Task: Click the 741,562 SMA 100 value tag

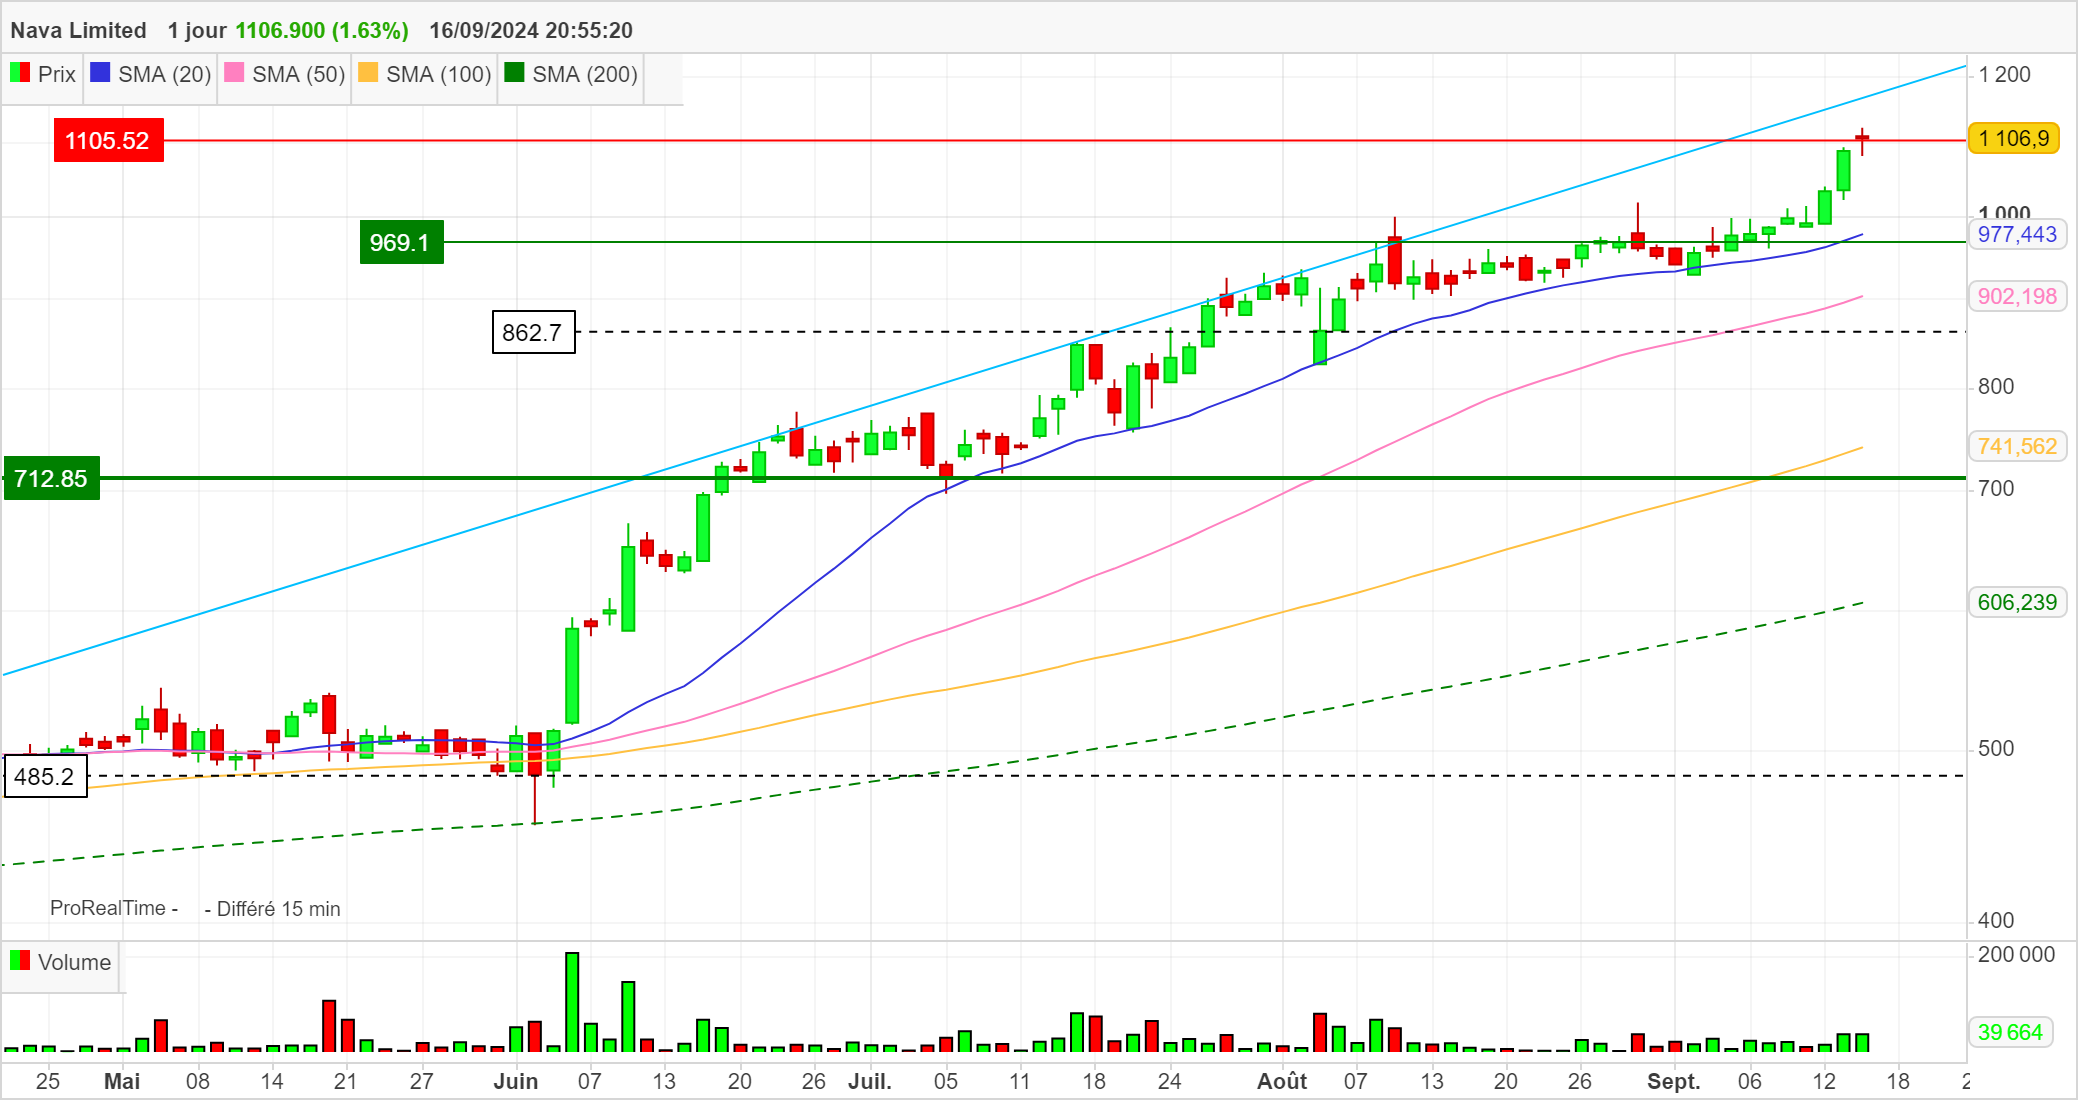Action: tap(2018, 446)
